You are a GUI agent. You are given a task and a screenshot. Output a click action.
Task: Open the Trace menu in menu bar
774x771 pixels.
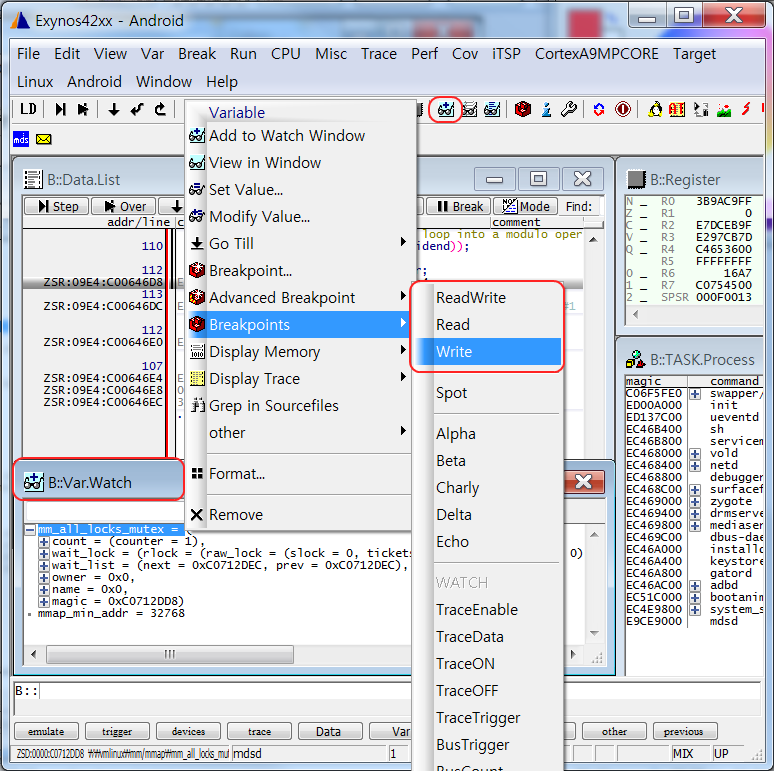(378, 54)
